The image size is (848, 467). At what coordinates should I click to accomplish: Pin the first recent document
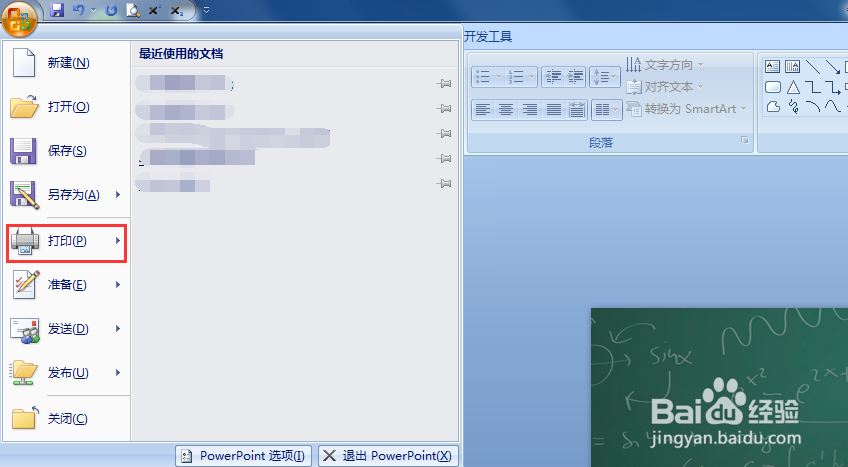pos(443,83)
